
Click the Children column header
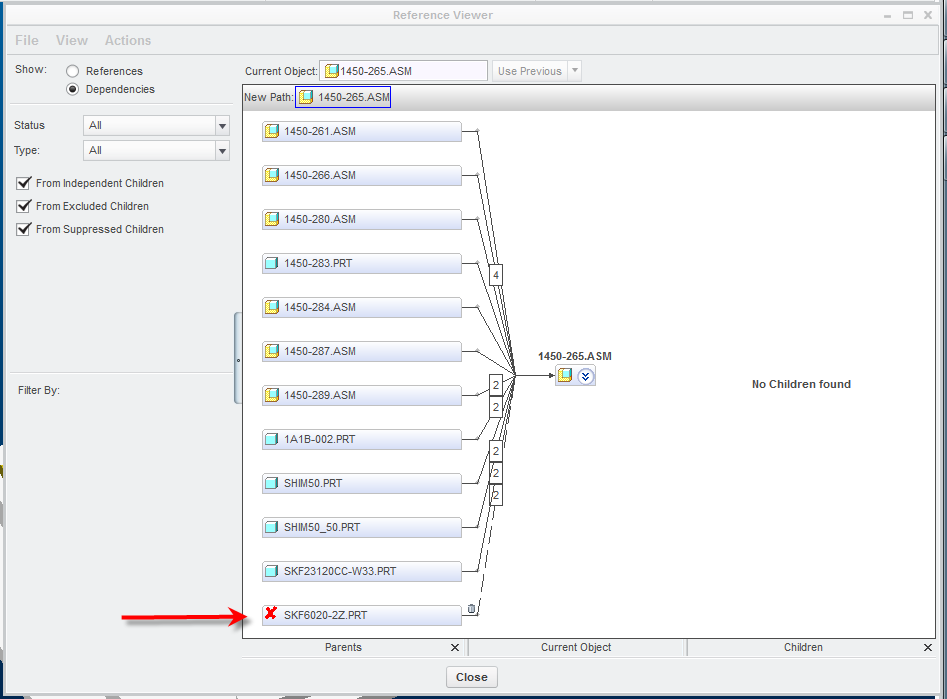(803, 647)
